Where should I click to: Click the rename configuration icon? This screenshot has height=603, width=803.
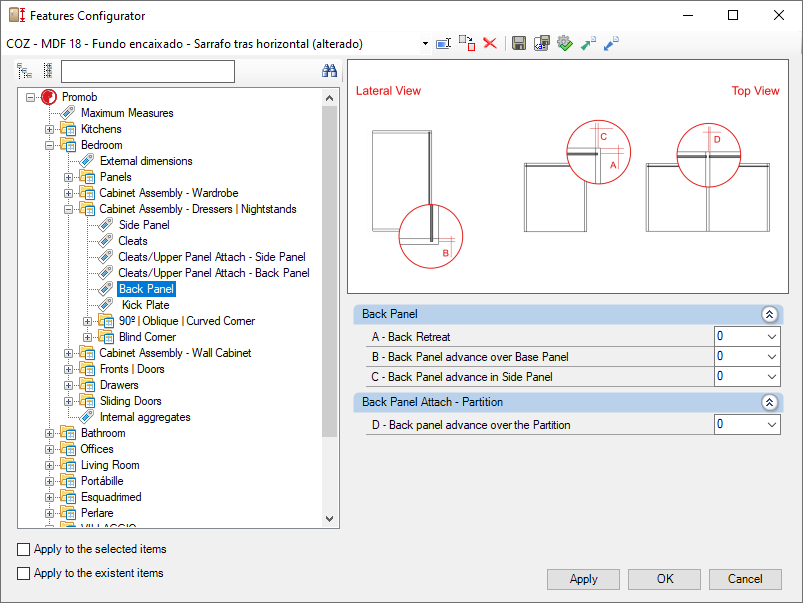tap(443, 44)
